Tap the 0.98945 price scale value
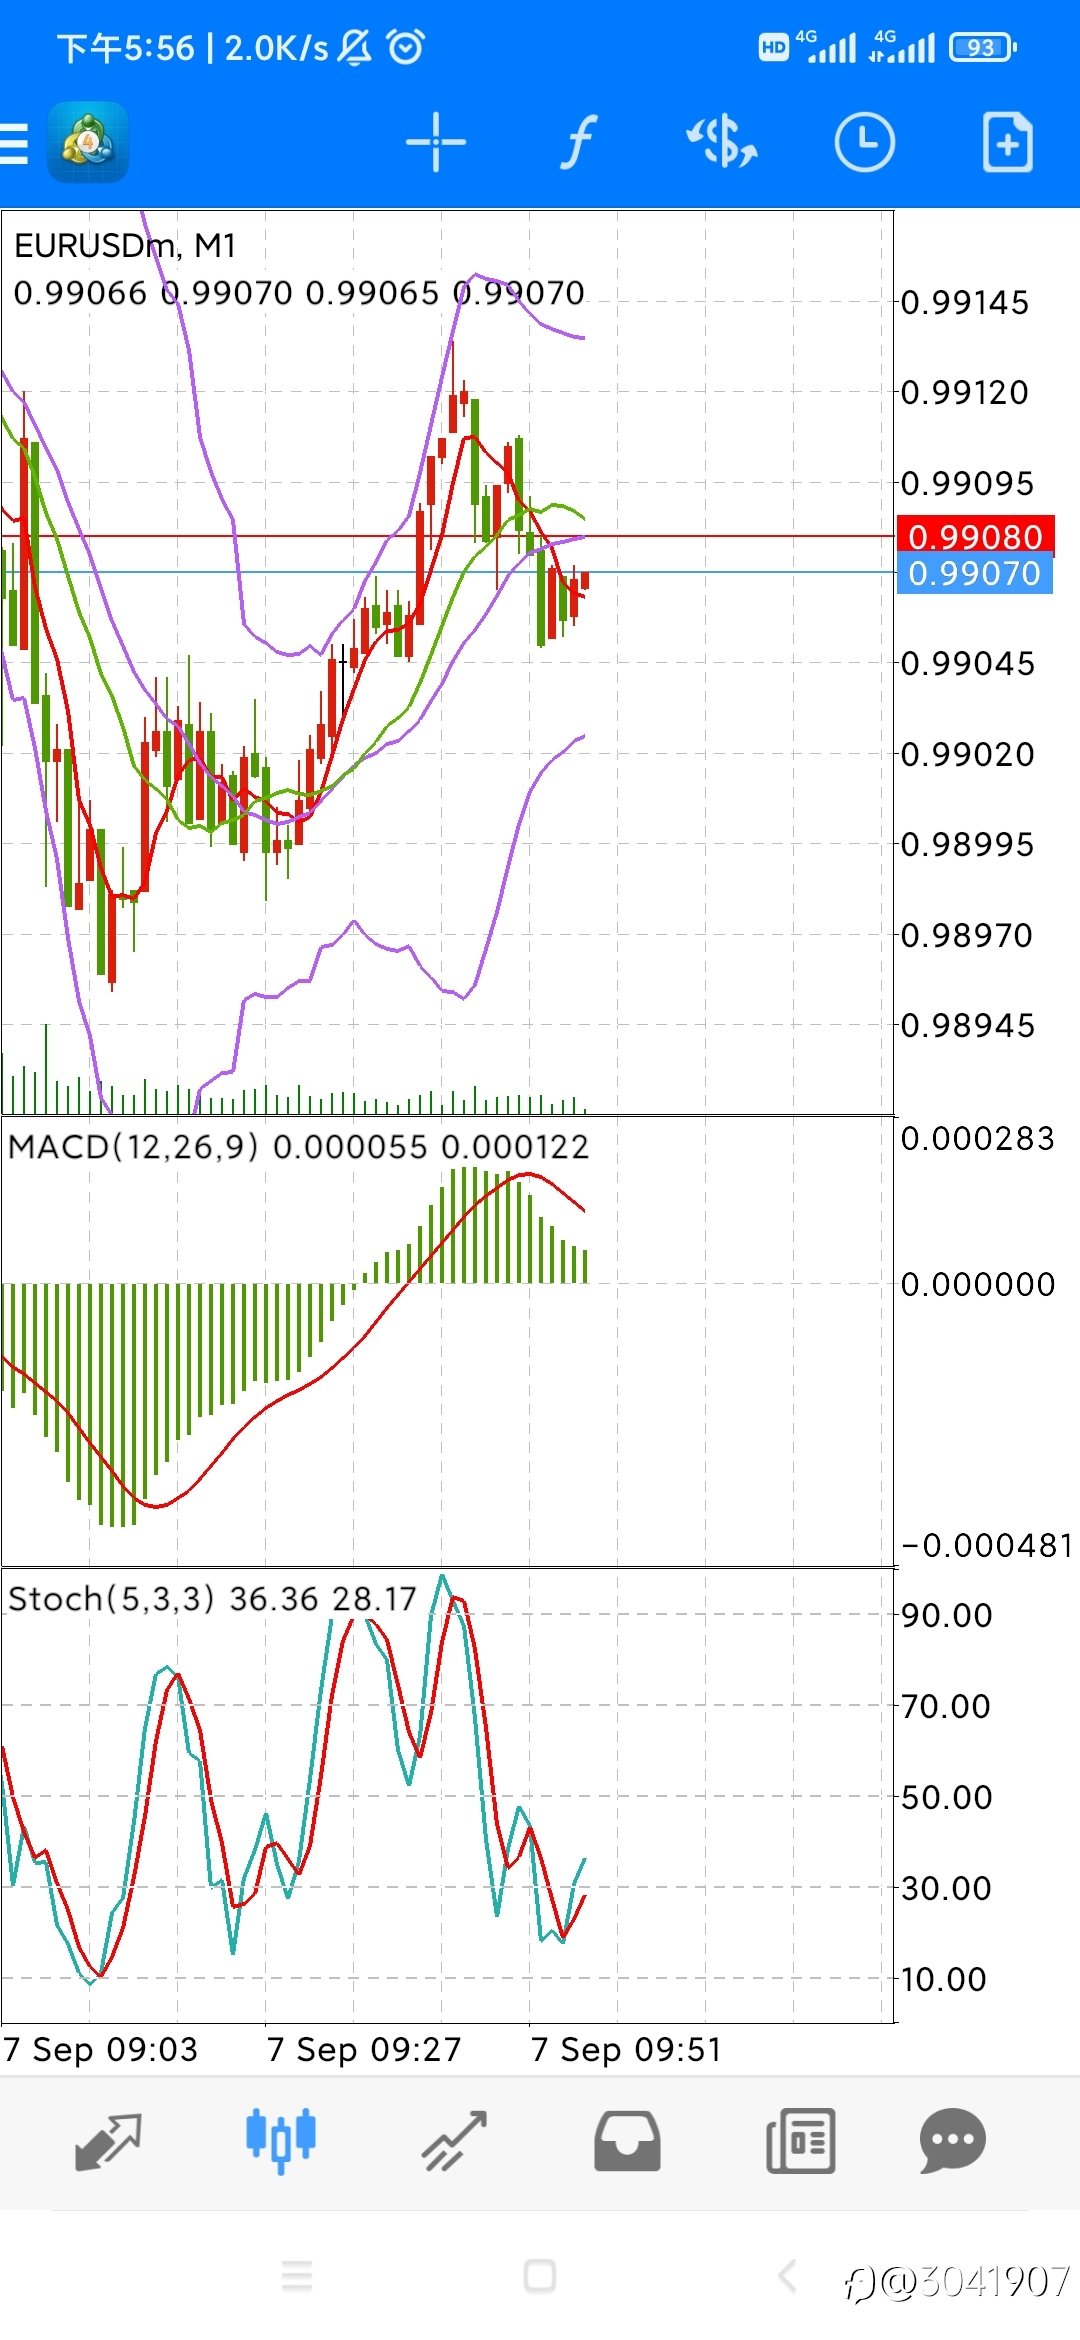The image size is (1080, 2340). point(968,1026)
